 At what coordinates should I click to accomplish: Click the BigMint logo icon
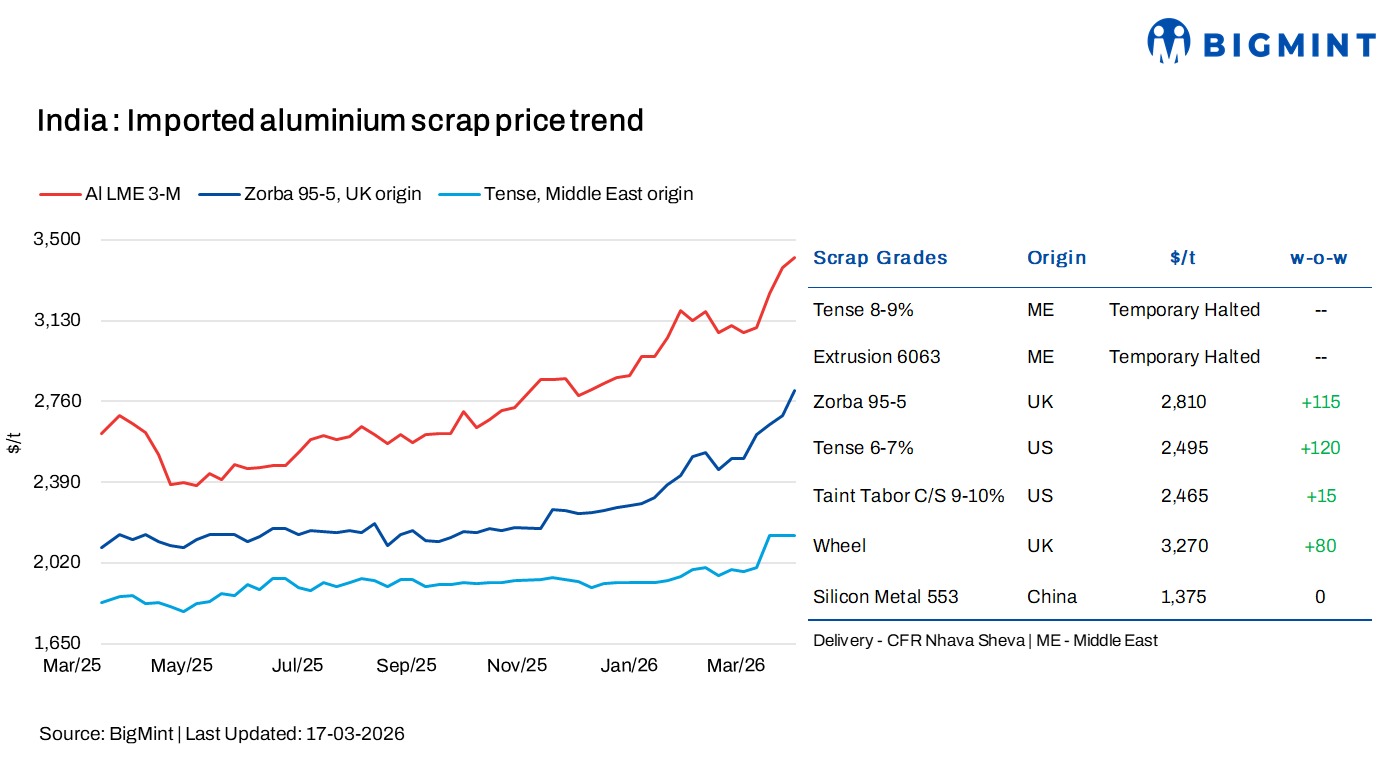pos(1168,42)
